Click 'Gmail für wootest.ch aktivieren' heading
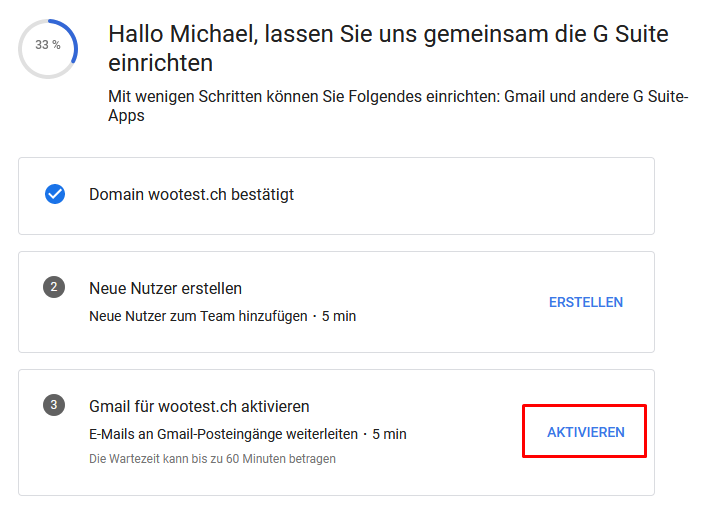 pos(199,406)
